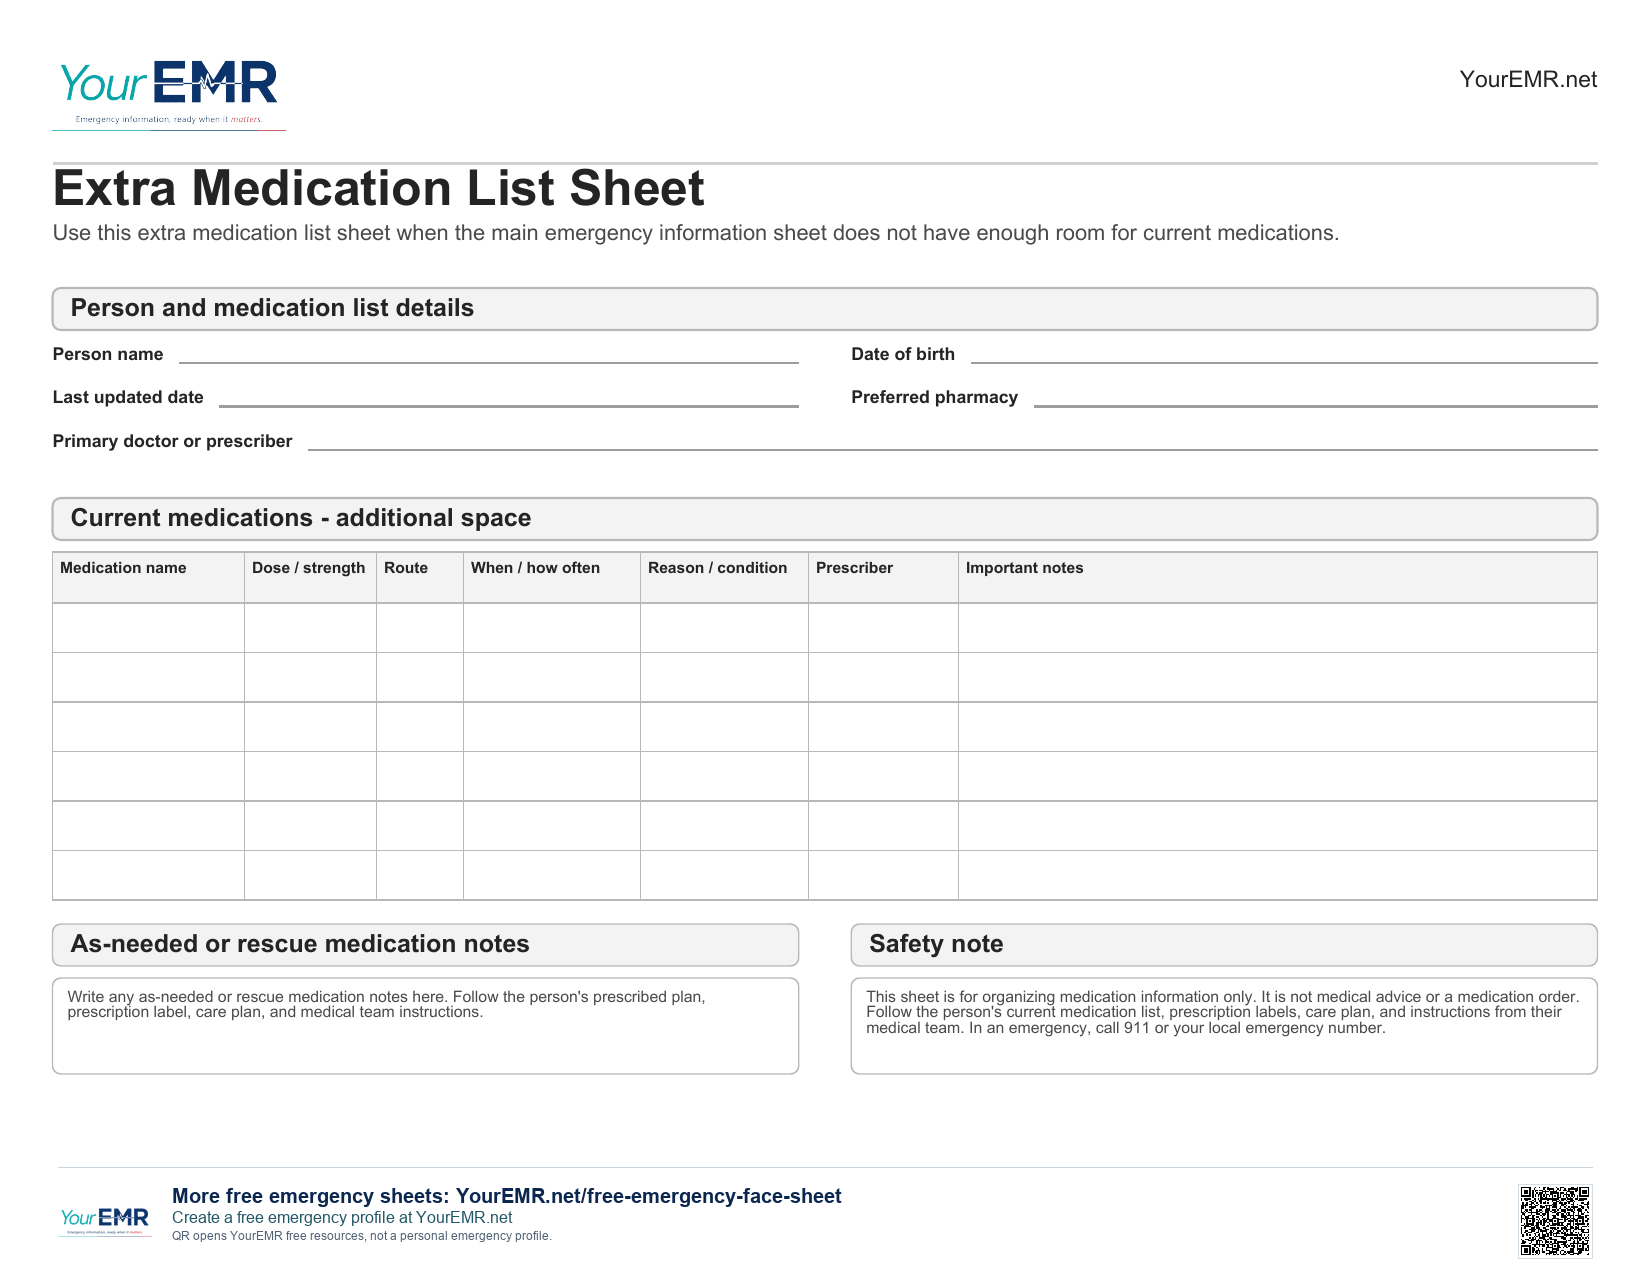
Task: Click the subtitle sentence under the title
Action: point(696,233)
